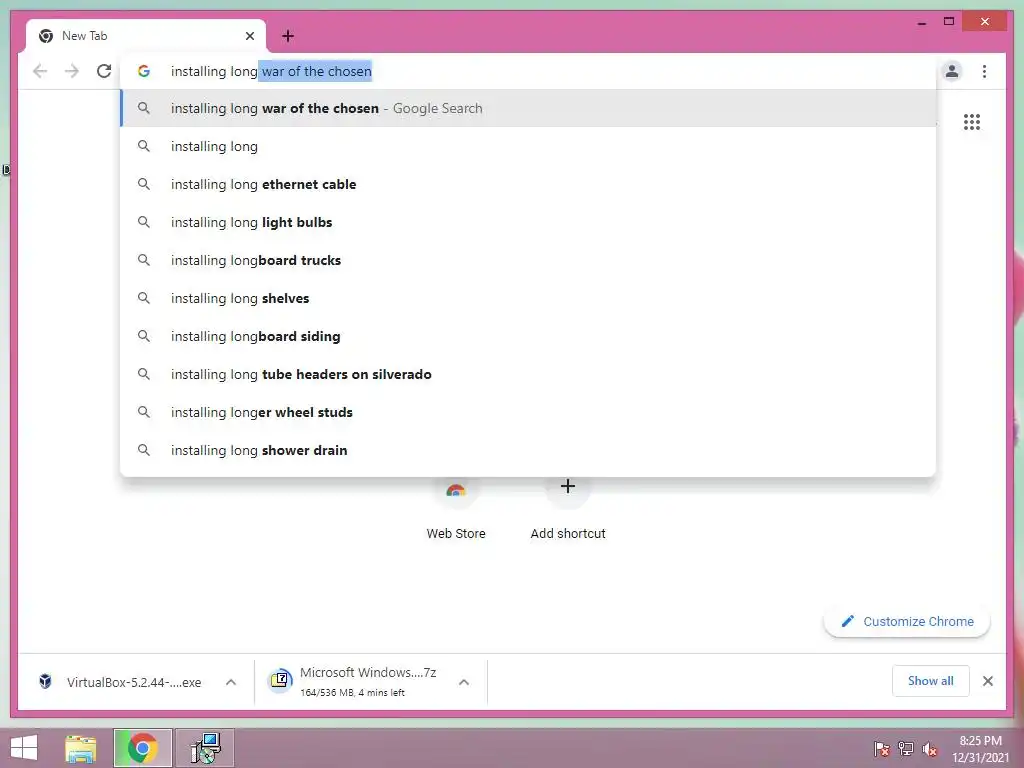Viewport: 1024px width, 768px height.
Task: Select suggestion 'installing long war of the chosen'
Action: tap(528, 108)
